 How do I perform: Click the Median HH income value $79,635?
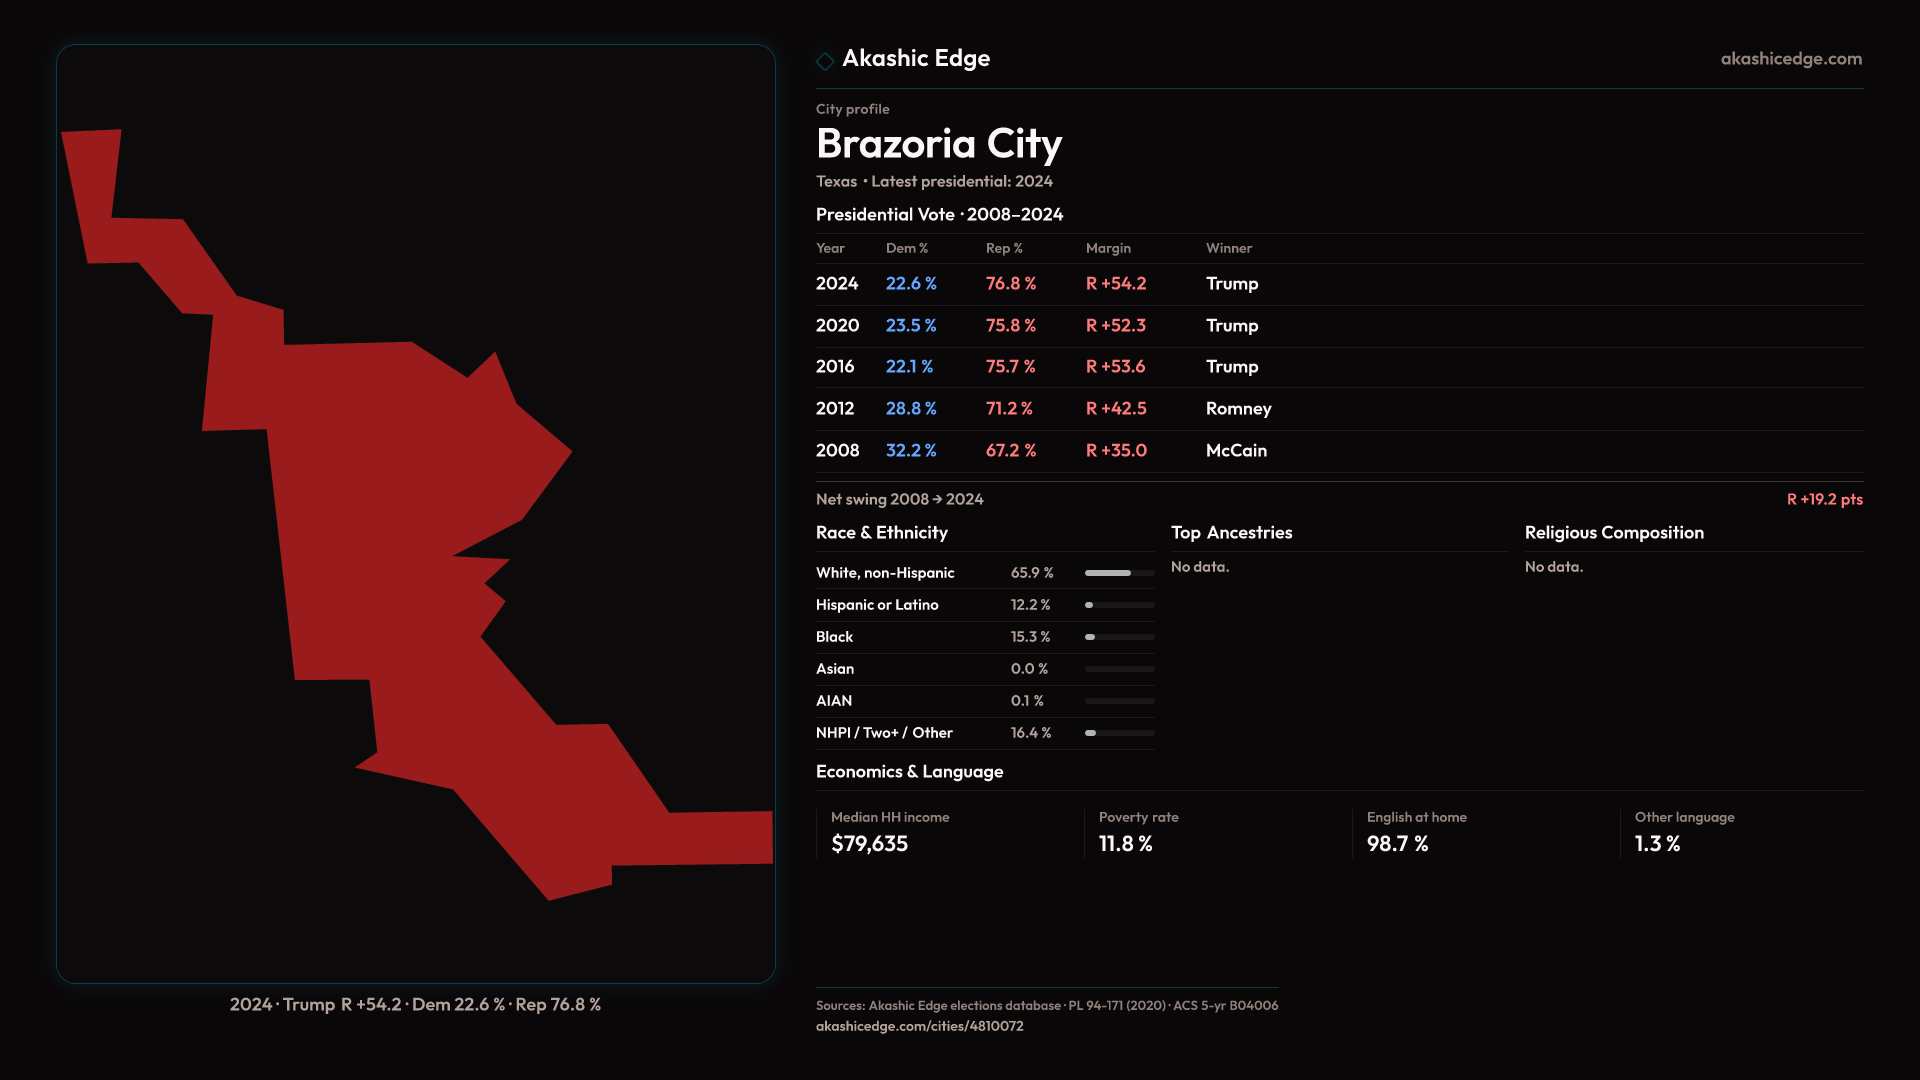[869, 844]
